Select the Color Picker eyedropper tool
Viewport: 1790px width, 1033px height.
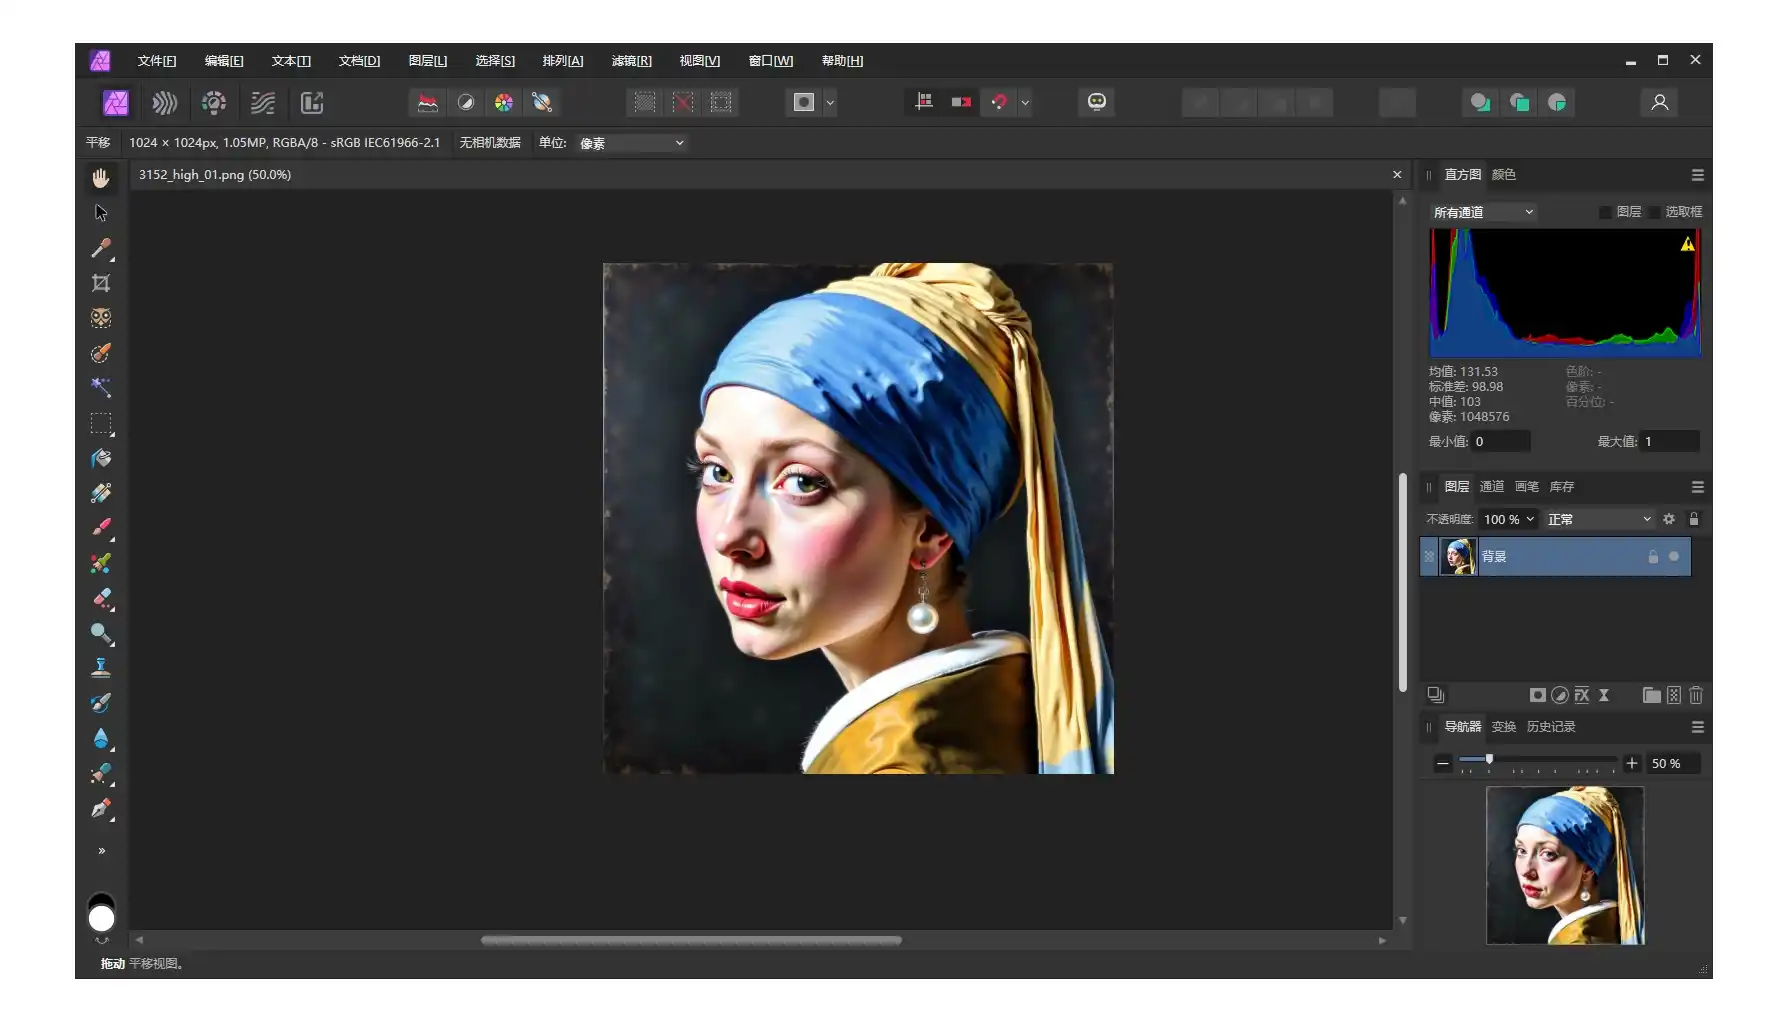101,248
